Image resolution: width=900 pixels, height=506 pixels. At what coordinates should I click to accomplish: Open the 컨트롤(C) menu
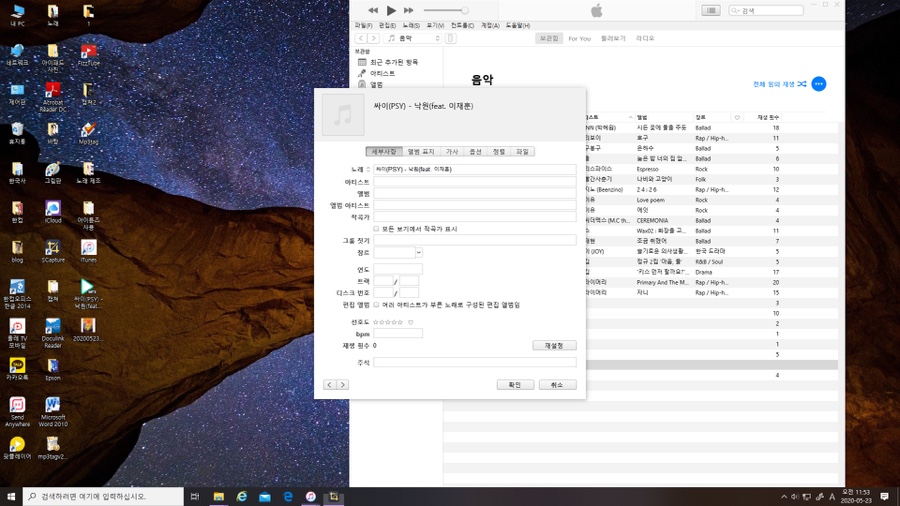point(462,25)
